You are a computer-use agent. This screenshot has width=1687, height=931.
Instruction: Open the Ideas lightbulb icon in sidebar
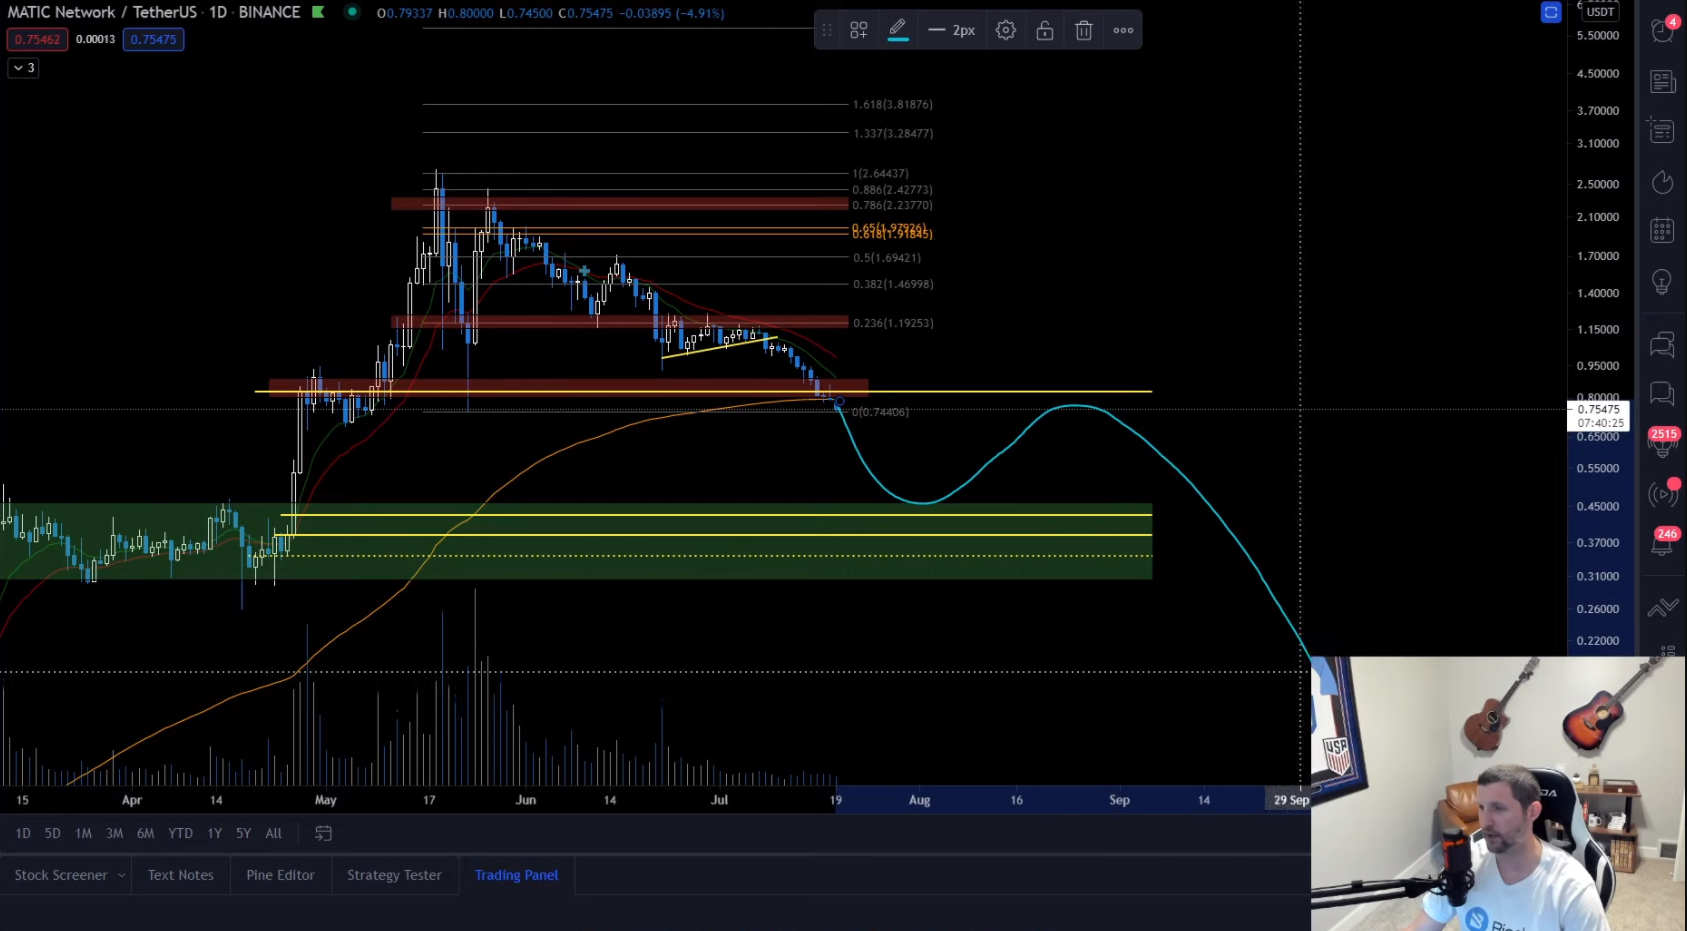coord(1662,282)
